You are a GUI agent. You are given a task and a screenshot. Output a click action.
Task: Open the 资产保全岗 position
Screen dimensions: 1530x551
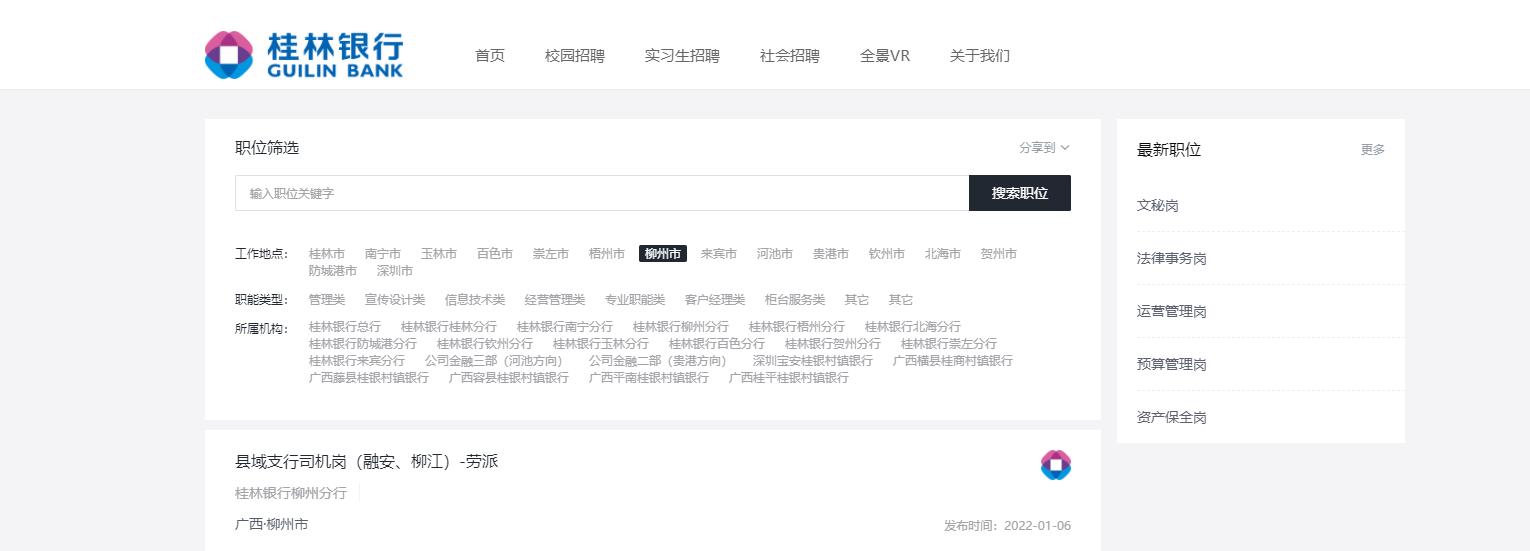click(x=1171, y=418)
